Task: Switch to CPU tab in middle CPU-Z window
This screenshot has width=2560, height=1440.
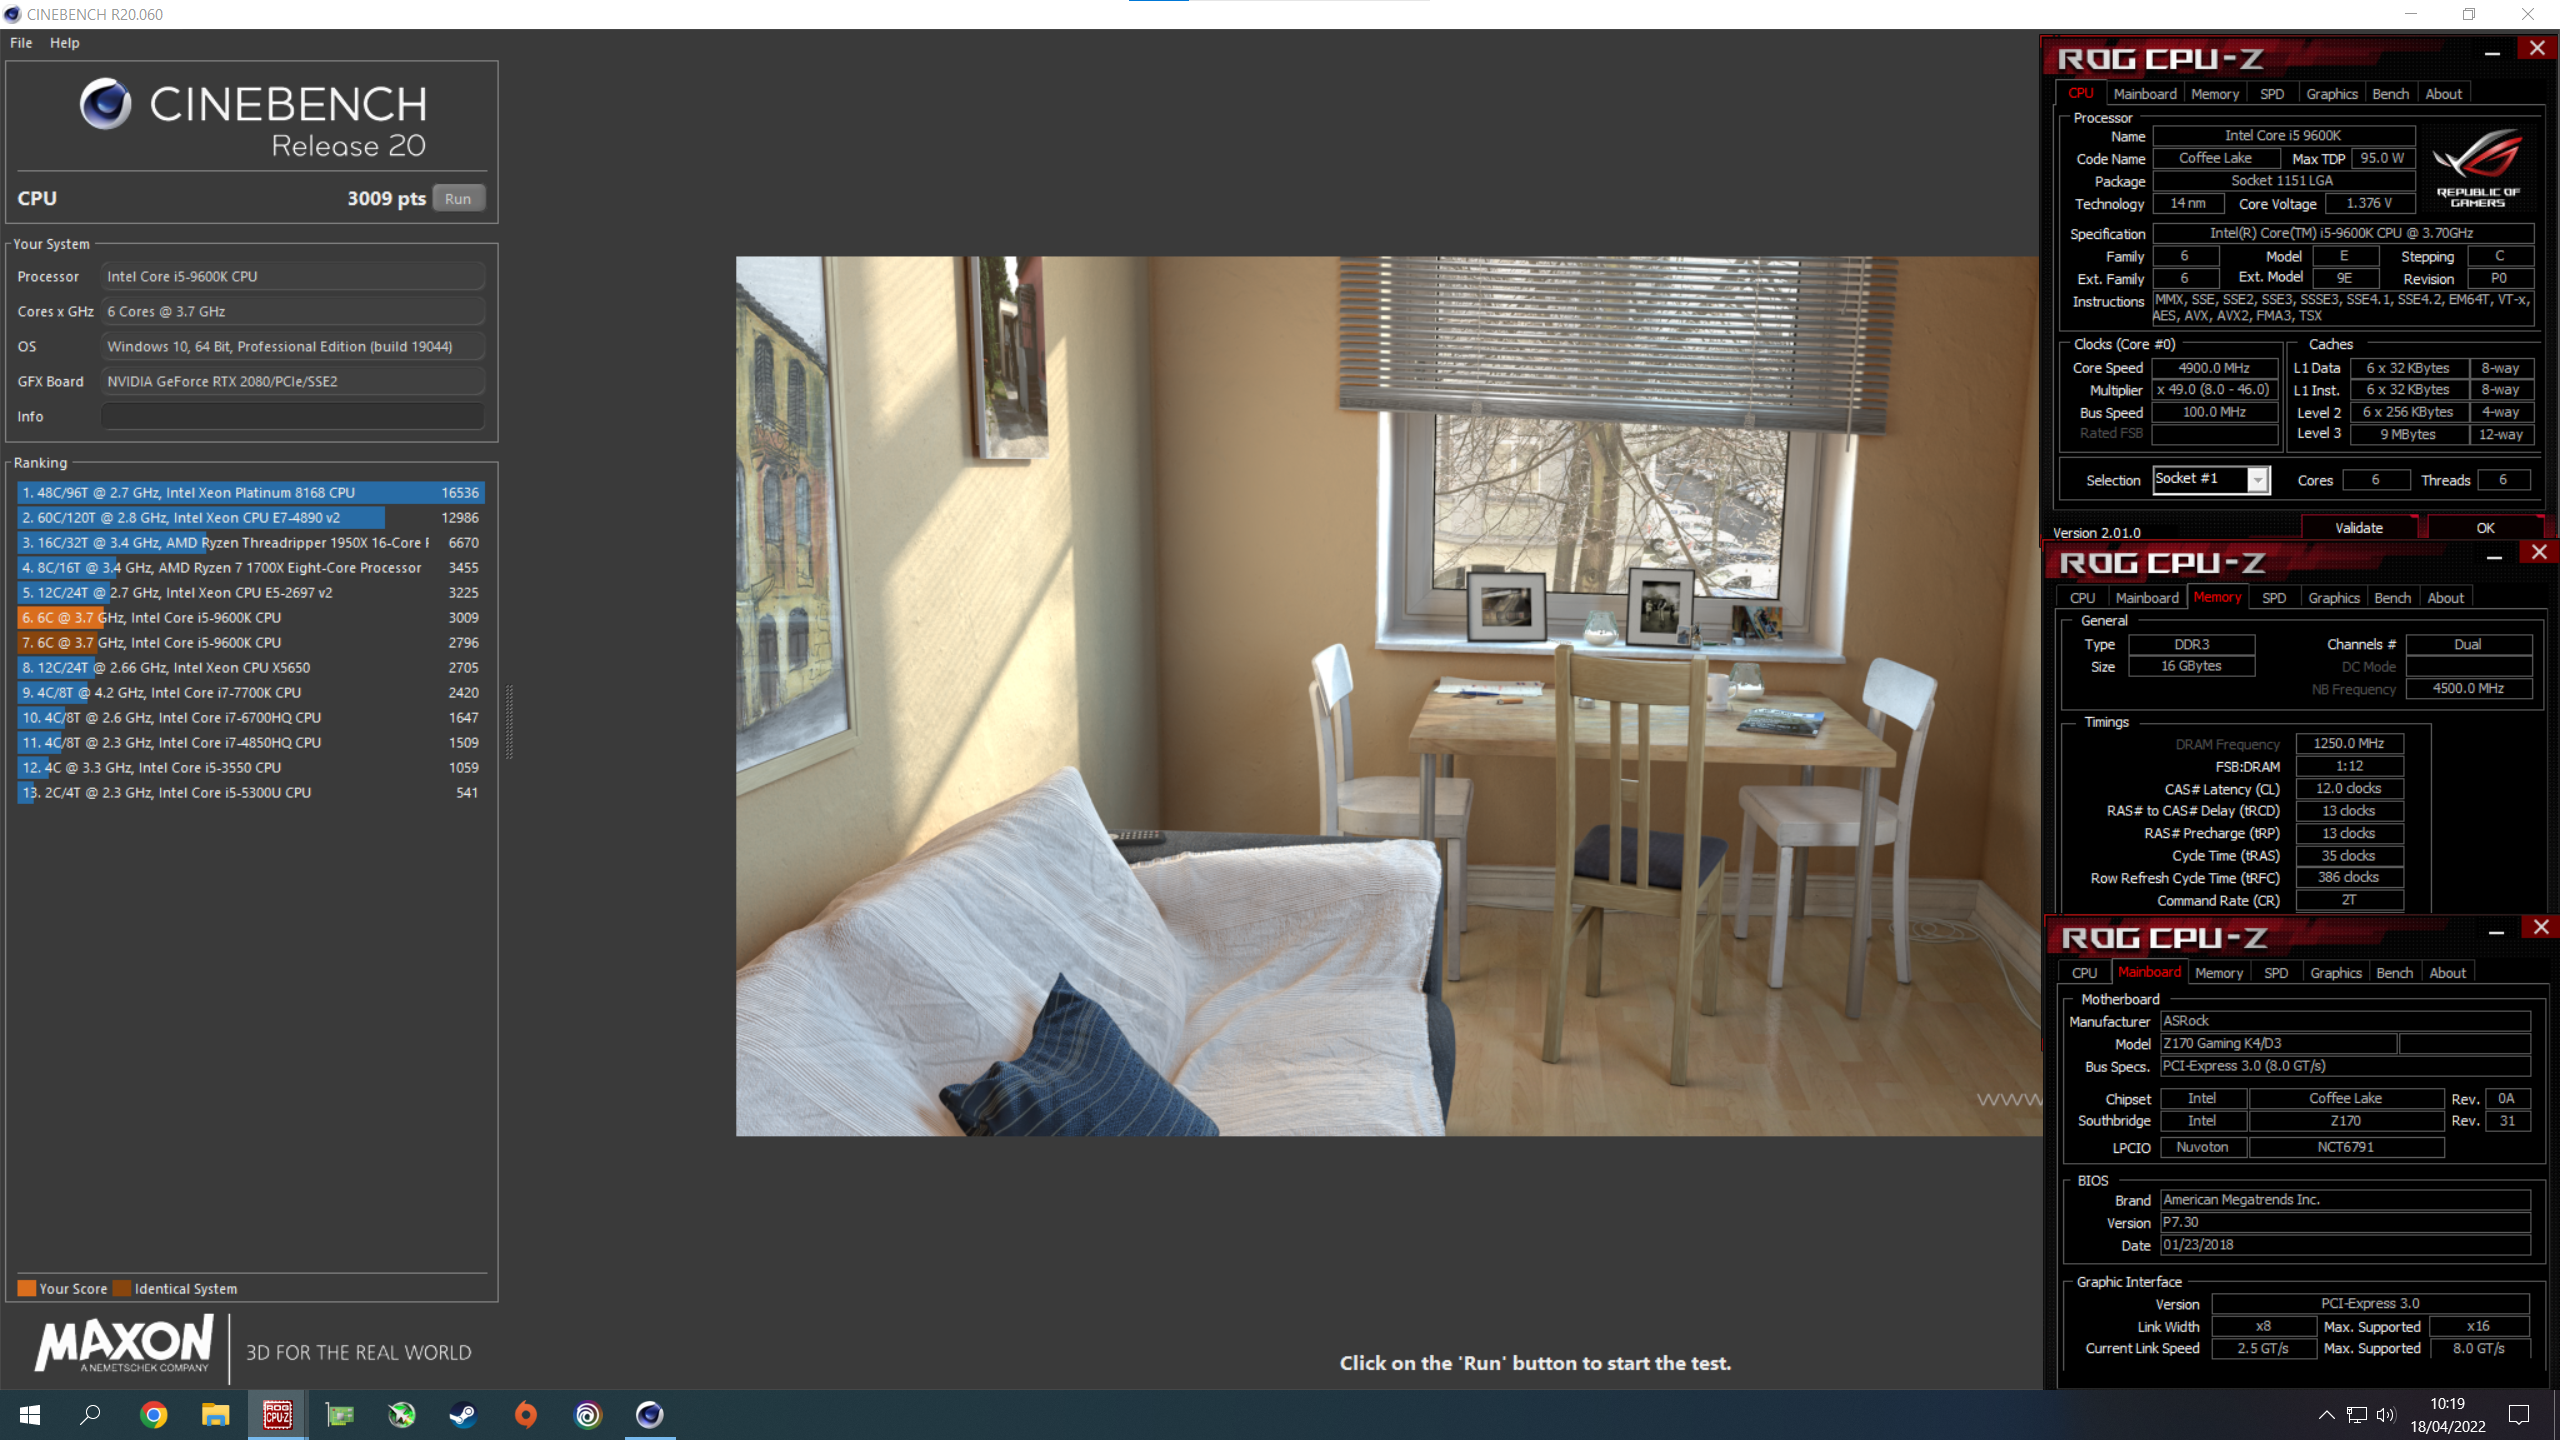Action: [x=2083, y=597]
